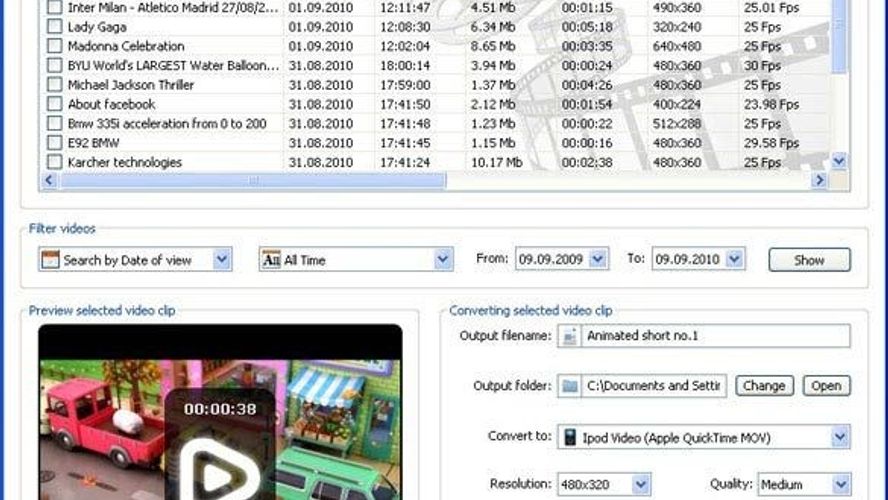Click the '512x288' resolution cell
Image resolution: width=888 pixels, height=500 pixels.
pos(677,123)
